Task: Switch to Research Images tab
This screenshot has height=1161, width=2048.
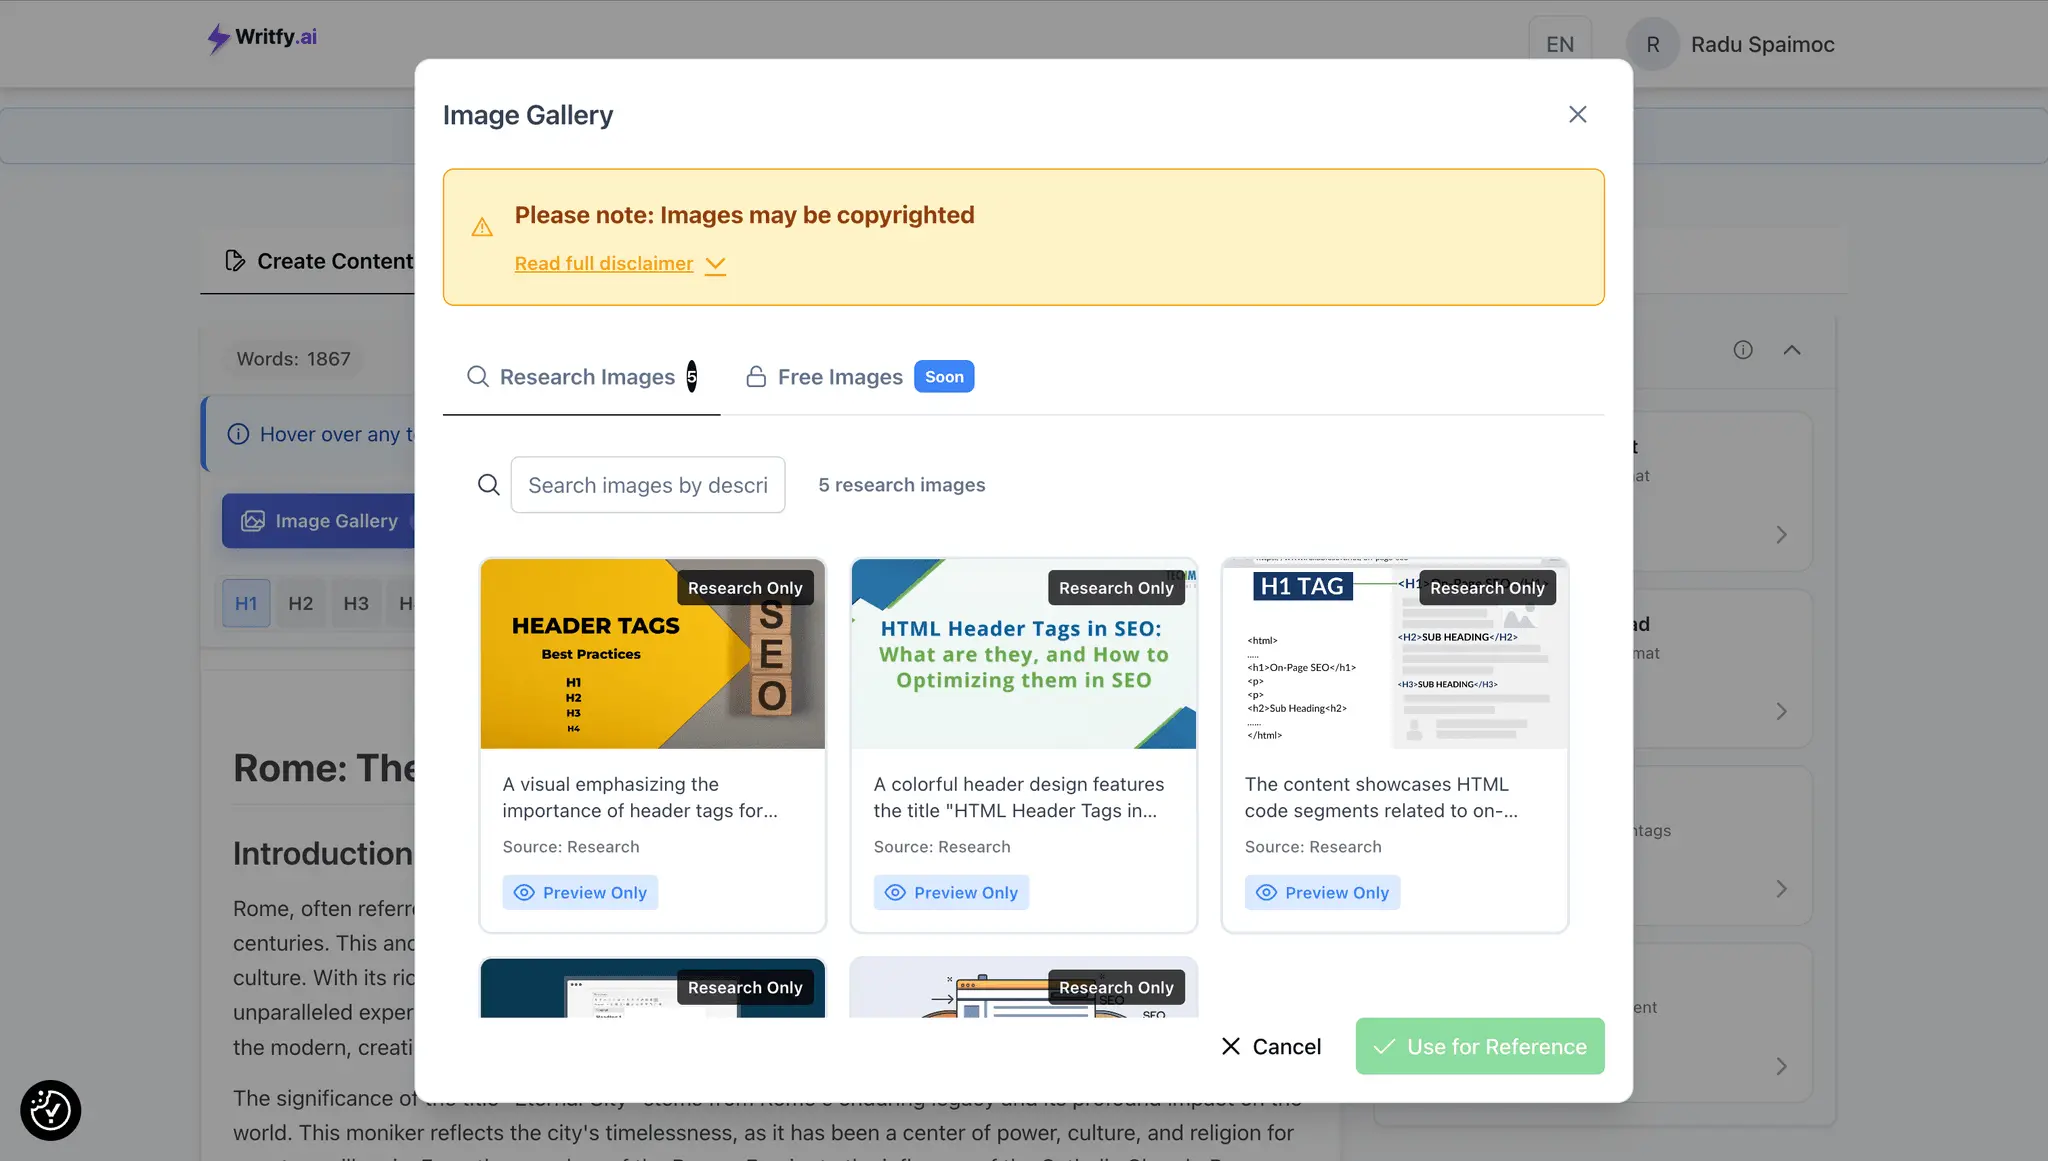Action: tap(581, 377)
